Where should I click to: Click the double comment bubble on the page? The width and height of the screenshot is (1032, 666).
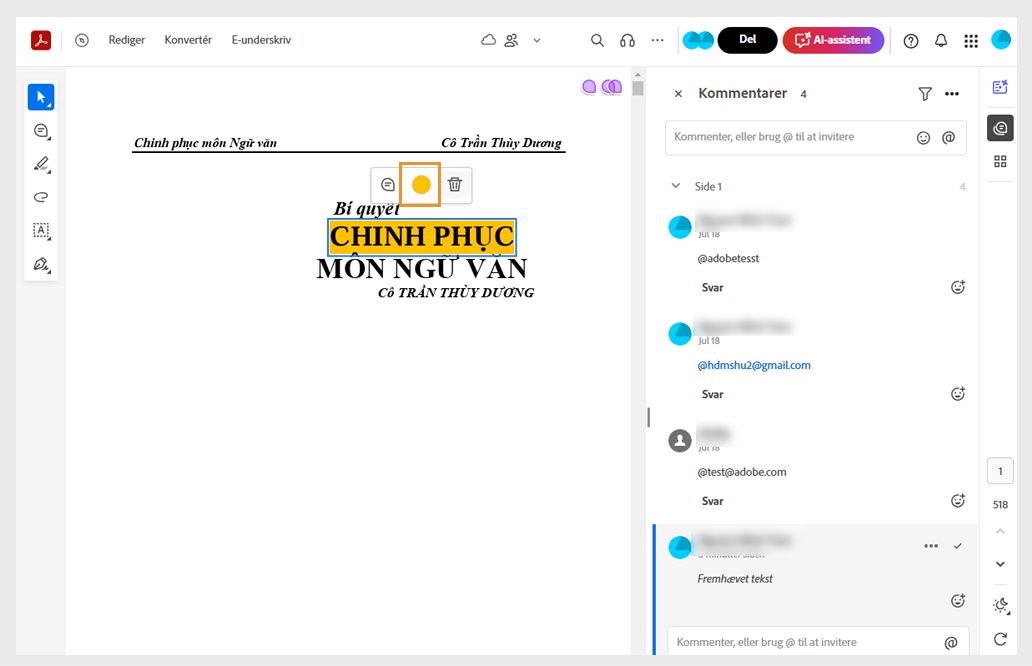click(611, 86)
